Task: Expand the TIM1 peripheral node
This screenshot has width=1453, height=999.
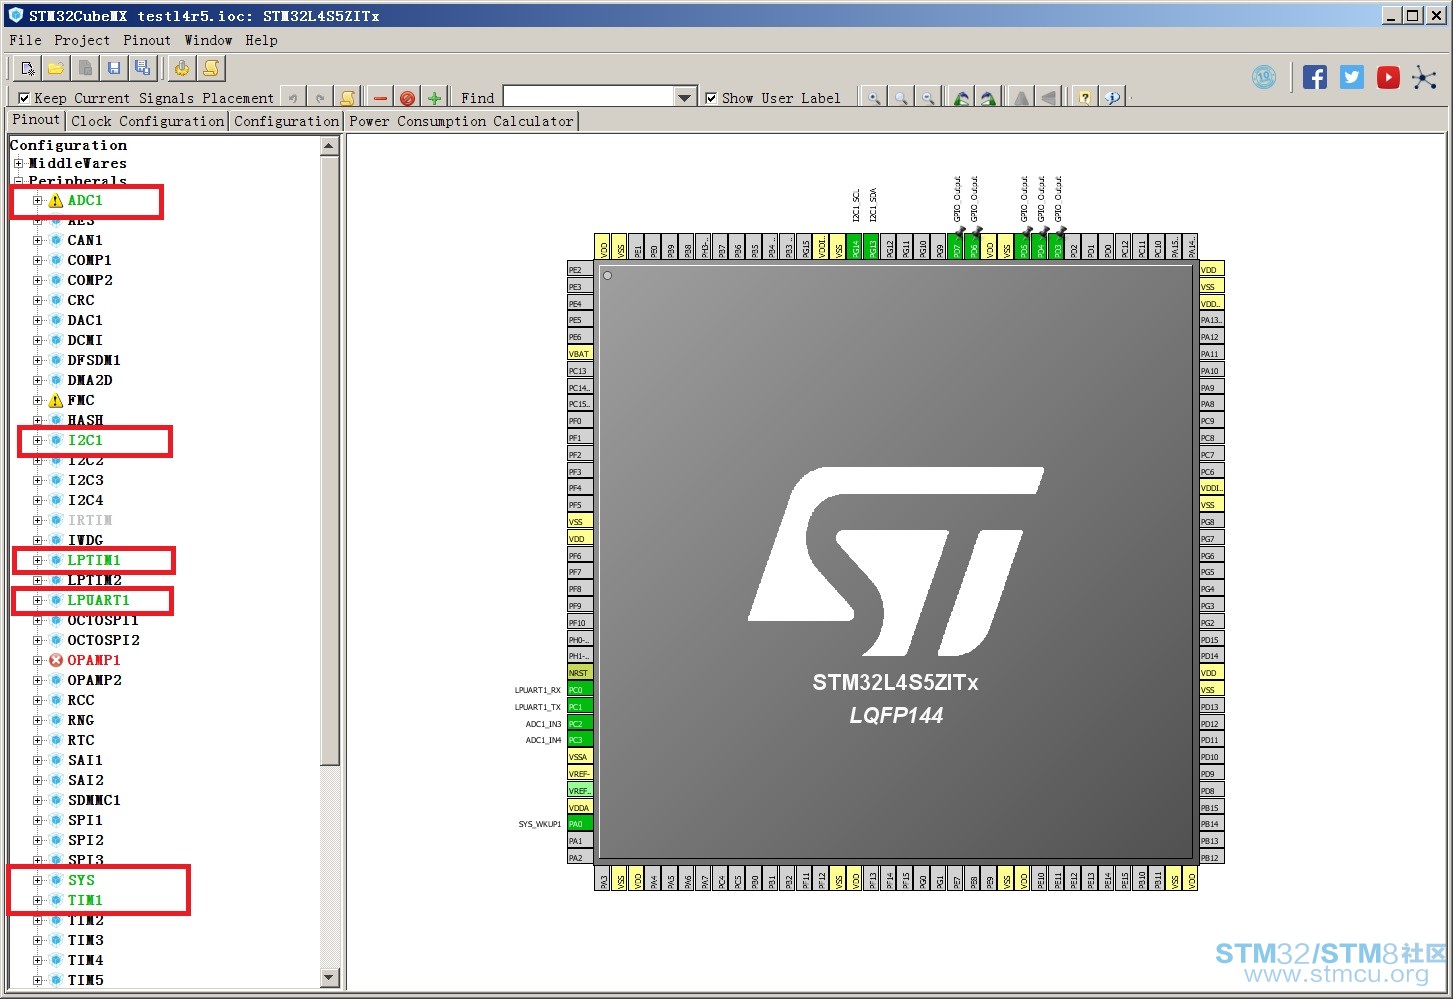Action: (x=38, y=900)
